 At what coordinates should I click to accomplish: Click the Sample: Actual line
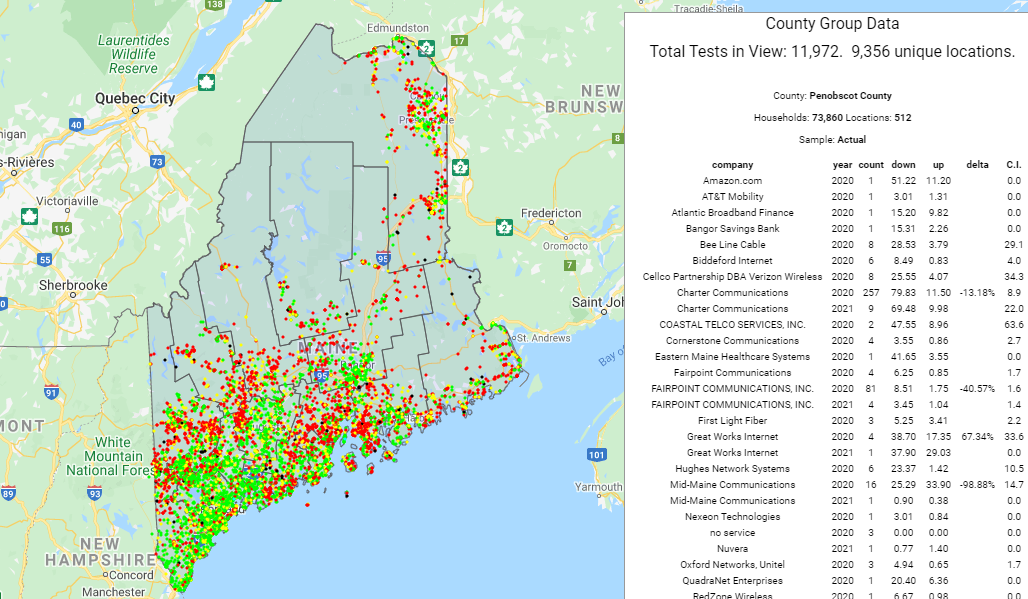point(832,140)
